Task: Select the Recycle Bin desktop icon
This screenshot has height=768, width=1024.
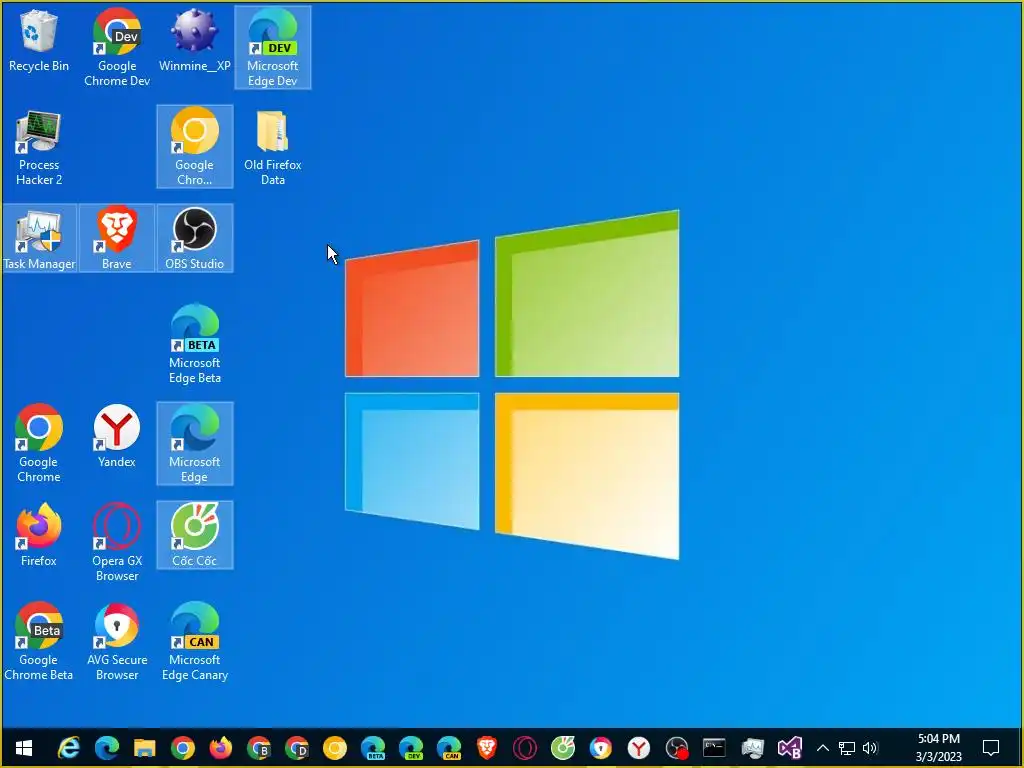Action: 39,41
